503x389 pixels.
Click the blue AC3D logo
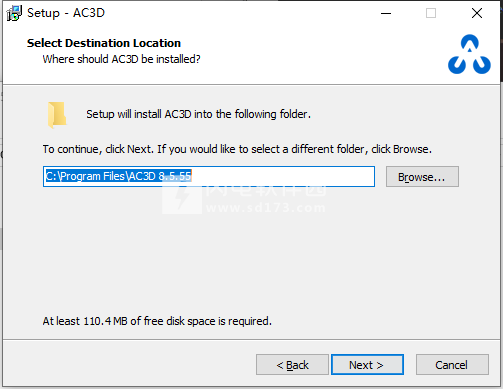pyautogui.click(x=469, y=54)
